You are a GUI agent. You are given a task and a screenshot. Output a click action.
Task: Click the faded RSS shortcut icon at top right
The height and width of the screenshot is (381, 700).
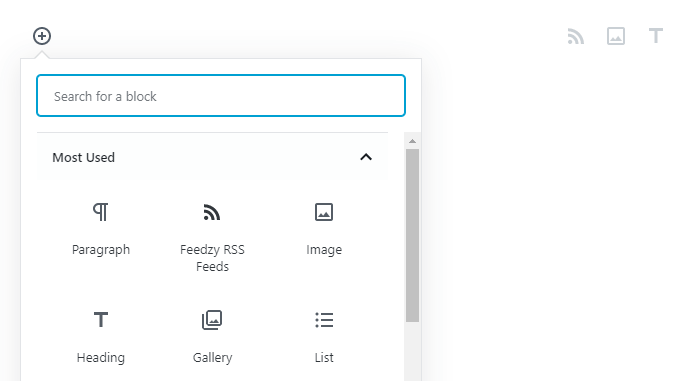click(x=575, y=36)
